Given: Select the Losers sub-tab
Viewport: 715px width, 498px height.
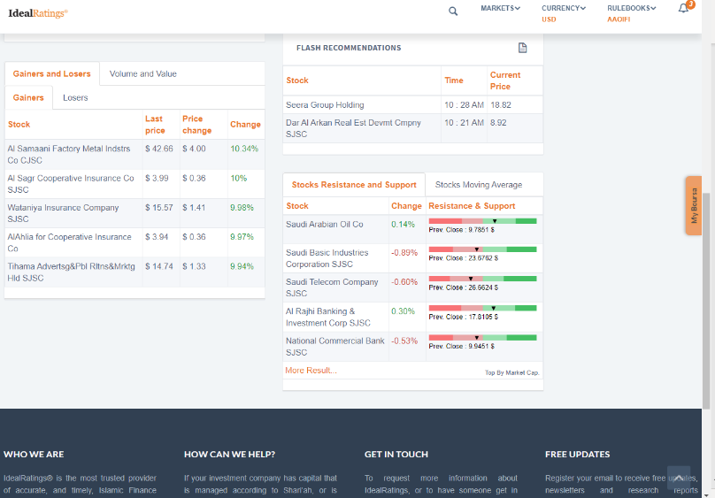Looking at the screenshot, I should pos(75,98).
